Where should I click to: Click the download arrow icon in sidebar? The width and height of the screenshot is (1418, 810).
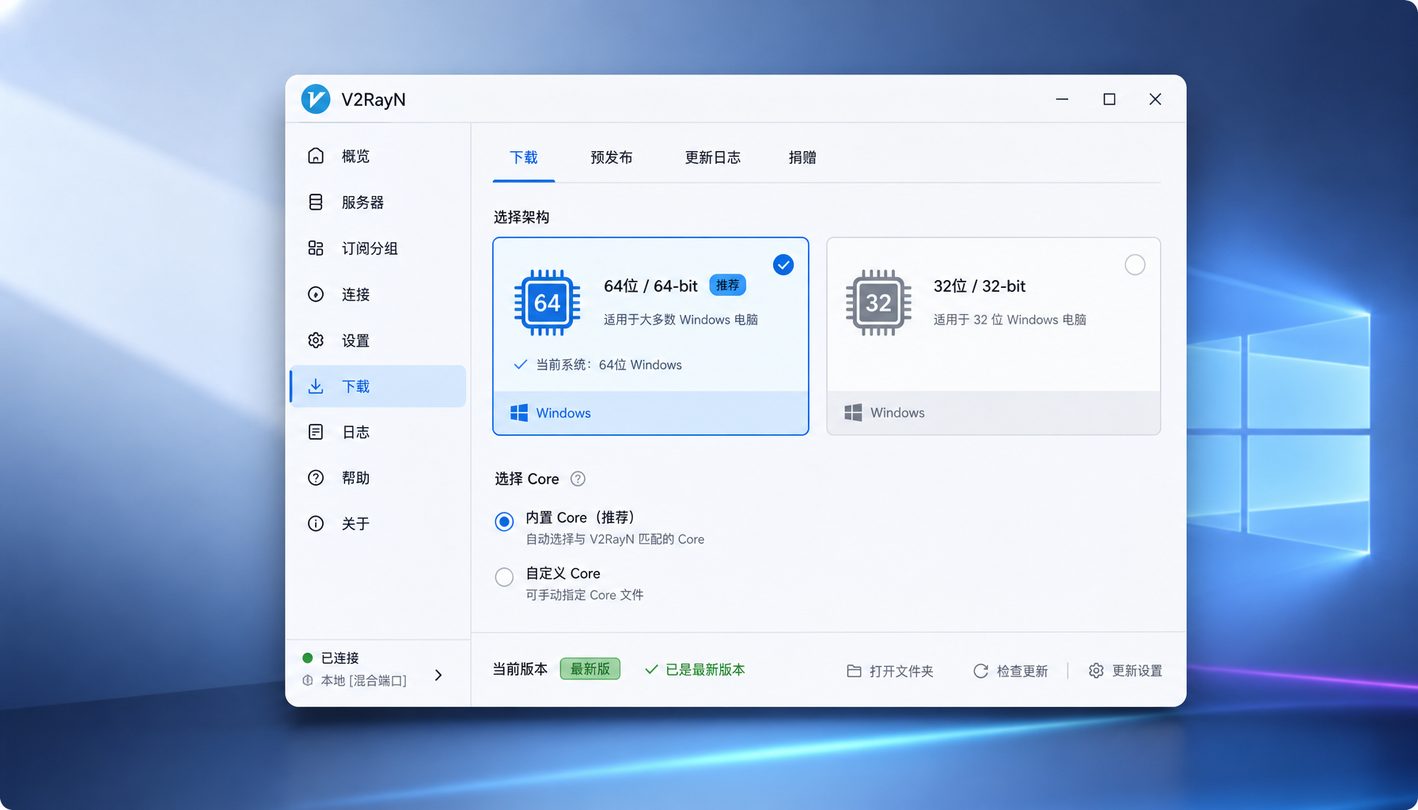tap(316, 386)
